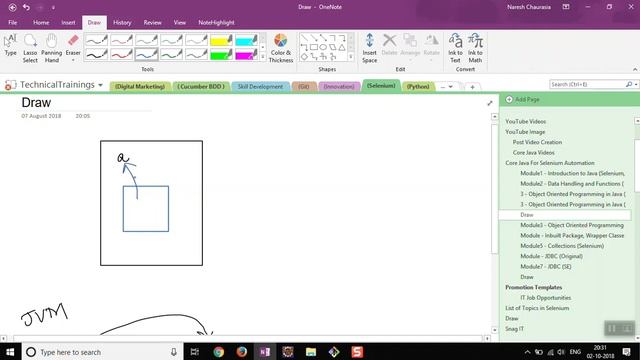Pick the green highlighter pen
The width and height of the screenshot is (640, 360).
[x=221, y=54]
